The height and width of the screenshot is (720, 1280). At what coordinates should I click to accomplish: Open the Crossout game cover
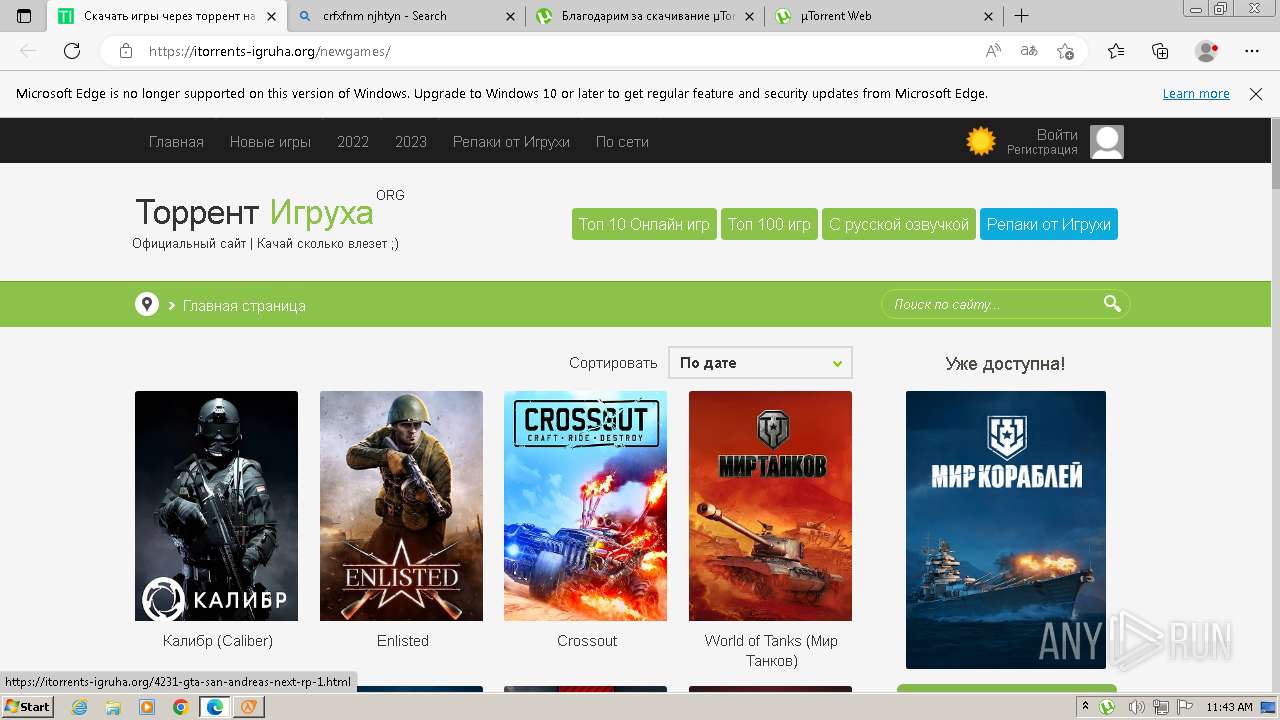[x=585, y=506]
